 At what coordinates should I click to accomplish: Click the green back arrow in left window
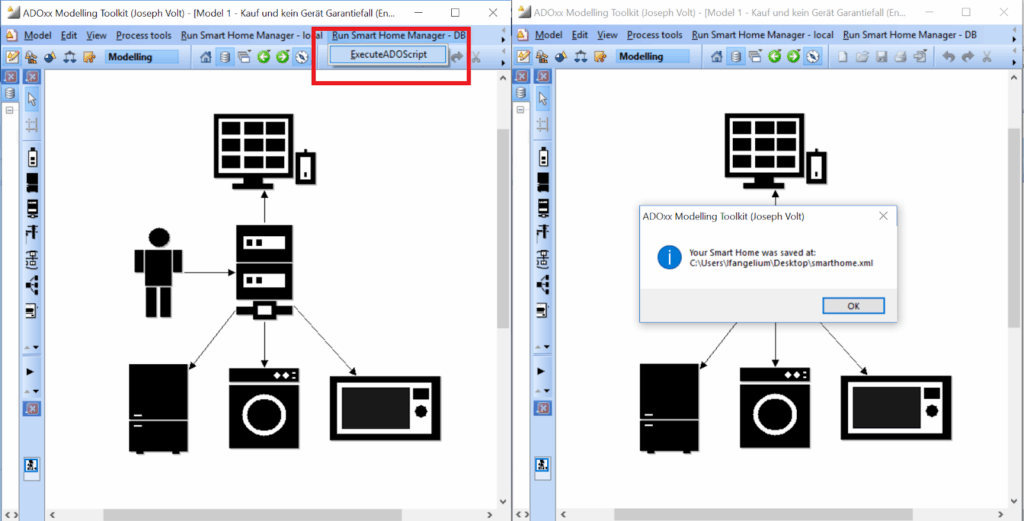(263, 57)
